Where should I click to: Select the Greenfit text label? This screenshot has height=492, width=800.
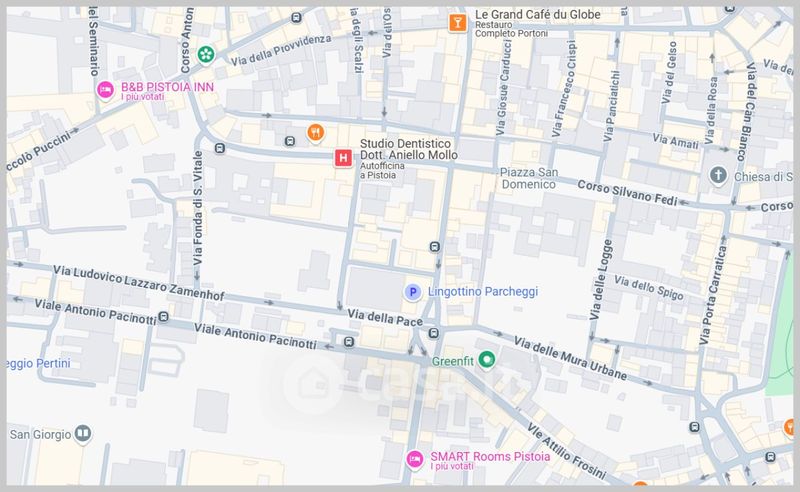point(453,361)
